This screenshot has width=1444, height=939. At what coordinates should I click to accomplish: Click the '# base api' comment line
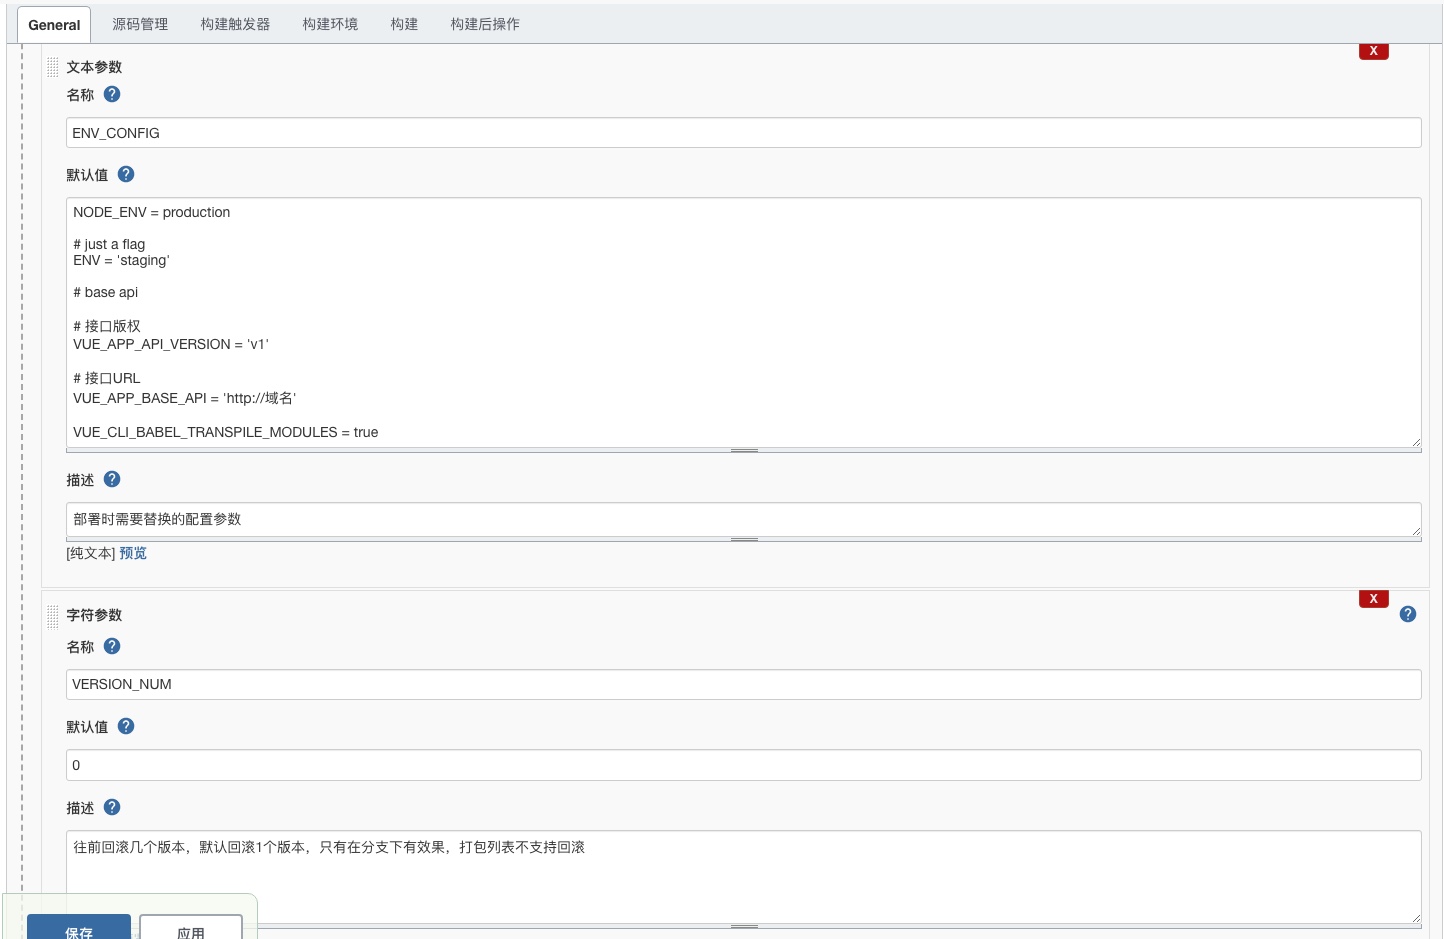[105, 292]
